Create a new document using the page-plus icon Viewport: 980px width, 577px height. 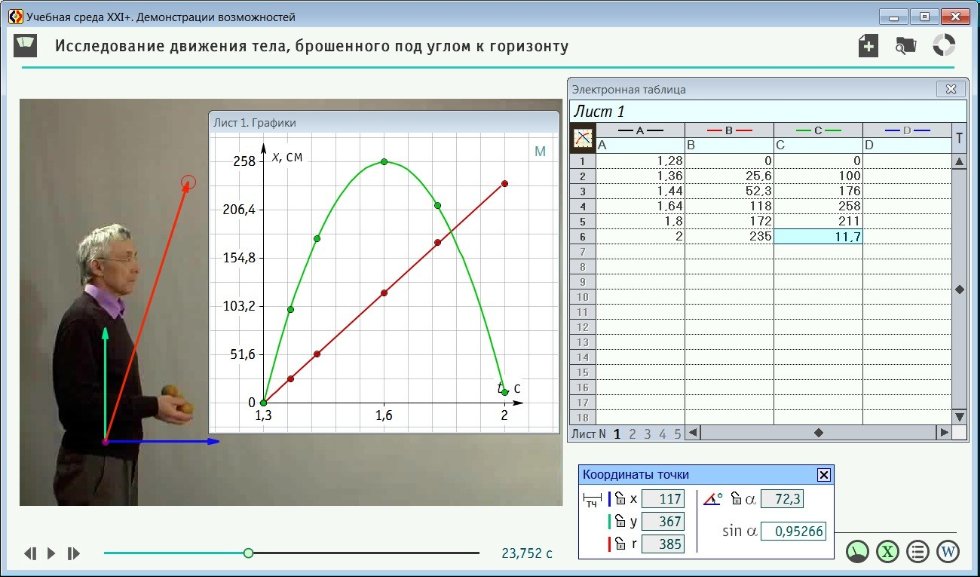pos(869,46)
